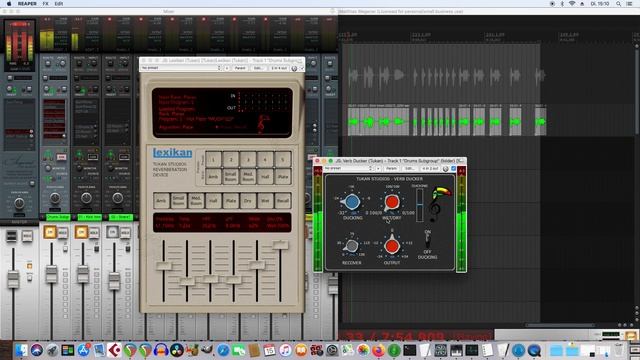The width and height of the screenshot is (640, 360).
Task: Open the Apple menu
Action: (x=9, y=4)
